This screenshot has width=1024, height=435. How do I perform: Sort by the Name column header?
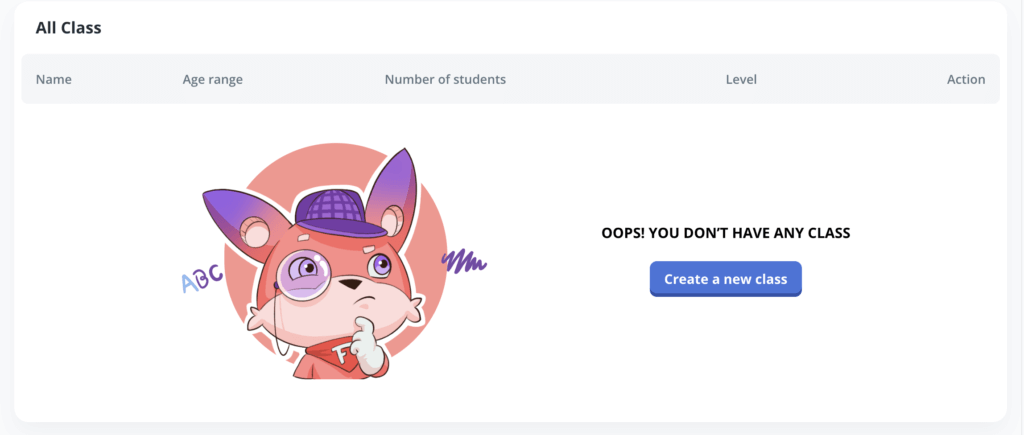(x=54, y=79)
